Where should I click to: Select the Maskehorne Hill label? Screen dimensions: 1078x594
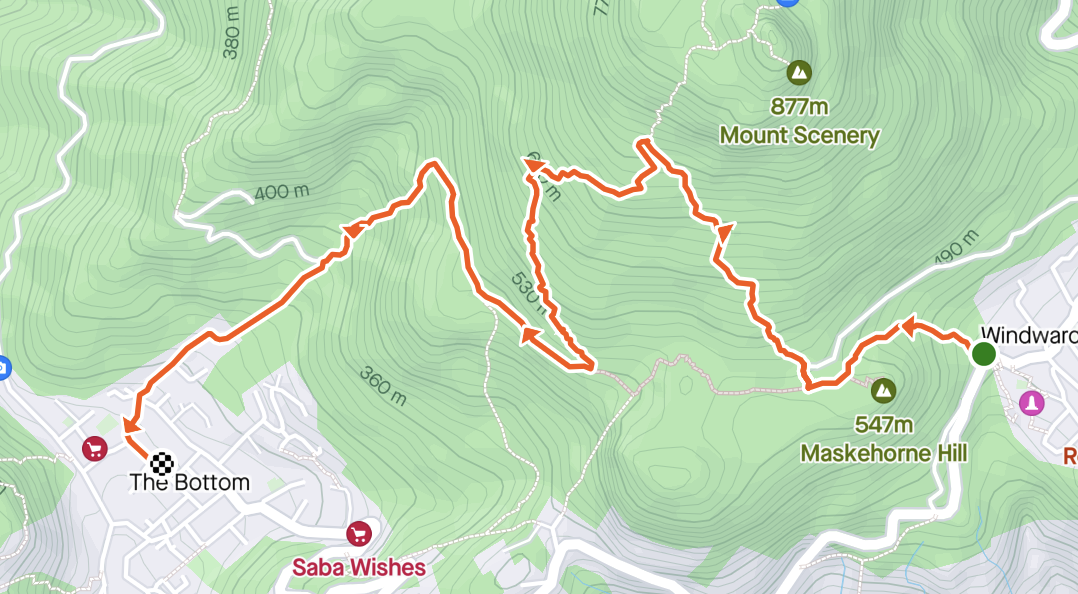pos(884,453)
